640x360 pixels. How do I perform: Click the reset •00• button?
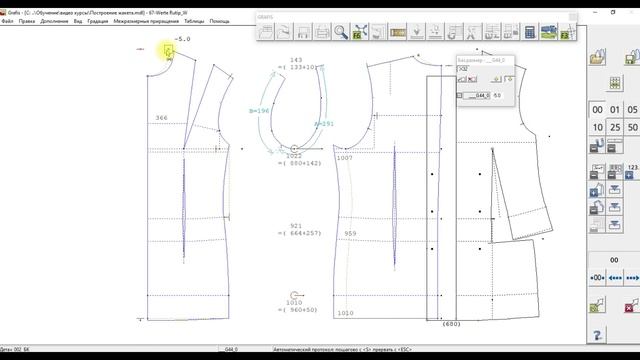point(597,278)
